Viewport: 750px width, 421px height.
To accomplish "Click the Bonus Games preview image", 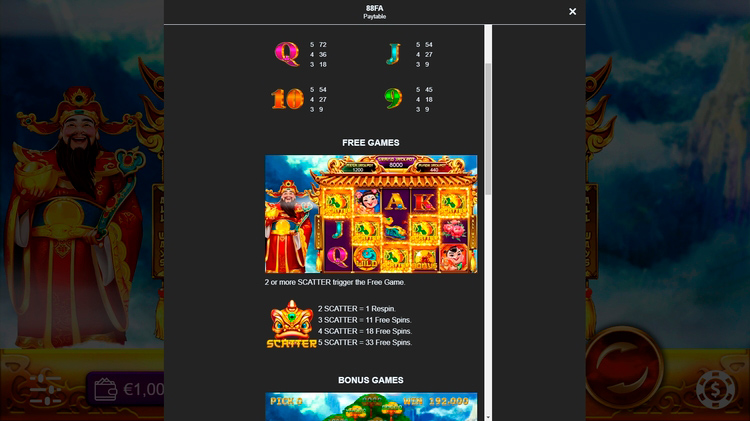I will point(370,406).
